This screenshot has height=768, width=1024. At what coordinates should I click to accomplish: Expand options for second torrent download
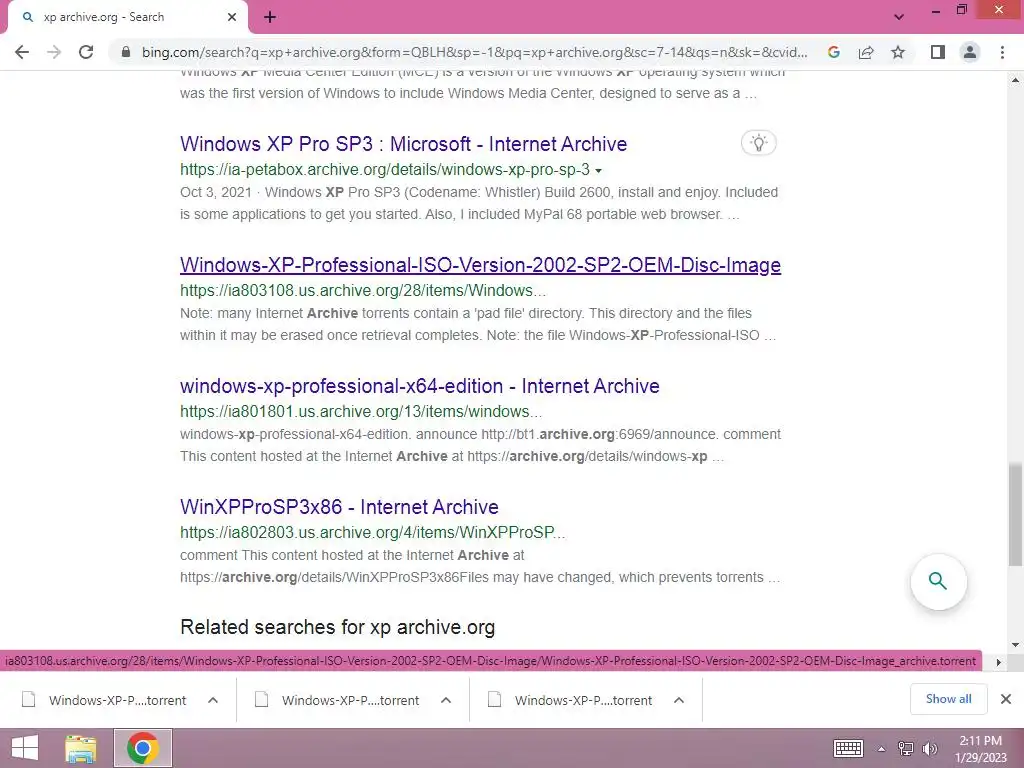coord(446,701)
